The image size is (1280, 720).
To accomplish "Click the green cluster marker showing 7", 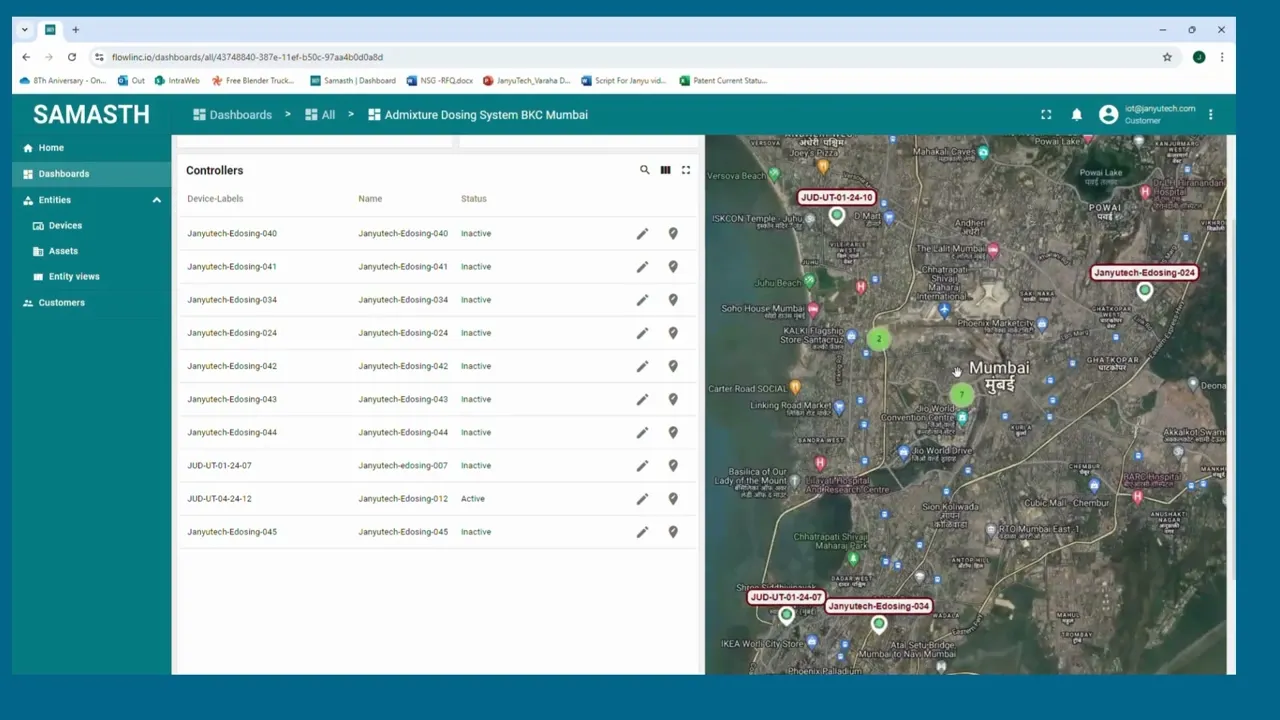I will pyautogui.click(x=962, y=394).
